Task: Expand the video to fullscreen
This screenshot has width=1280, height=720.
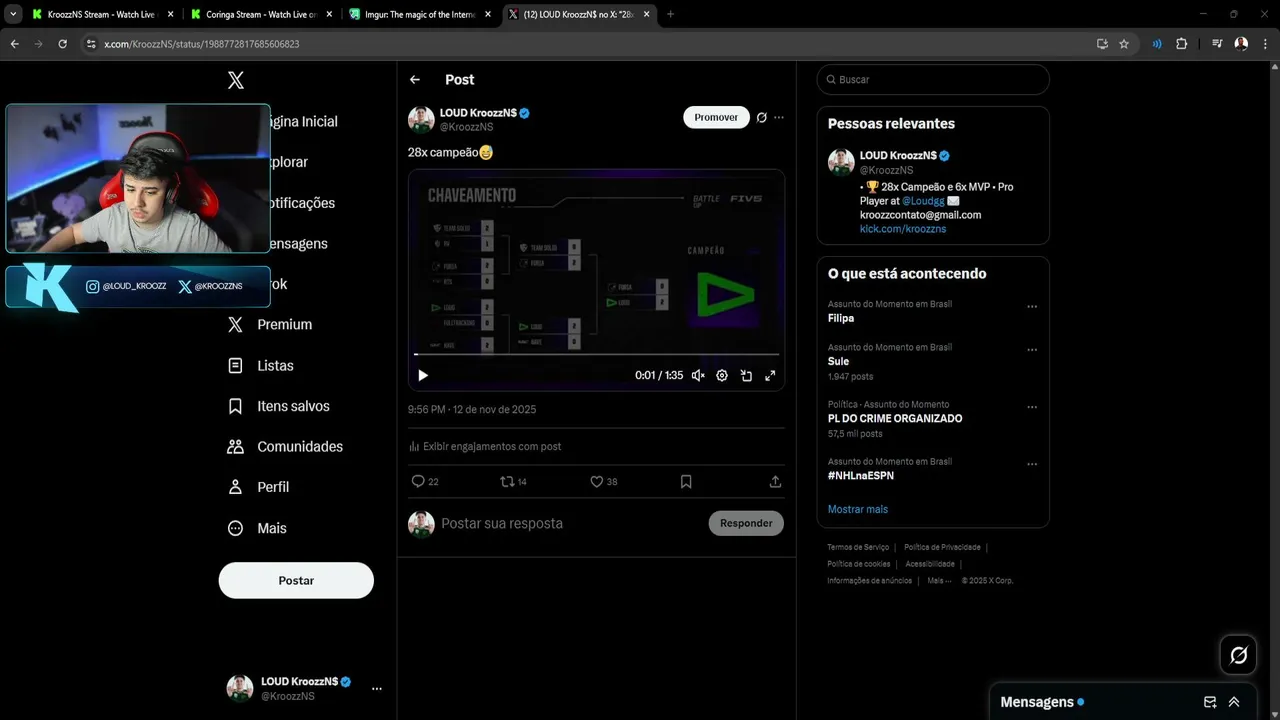Action: [x=770, y=375]
